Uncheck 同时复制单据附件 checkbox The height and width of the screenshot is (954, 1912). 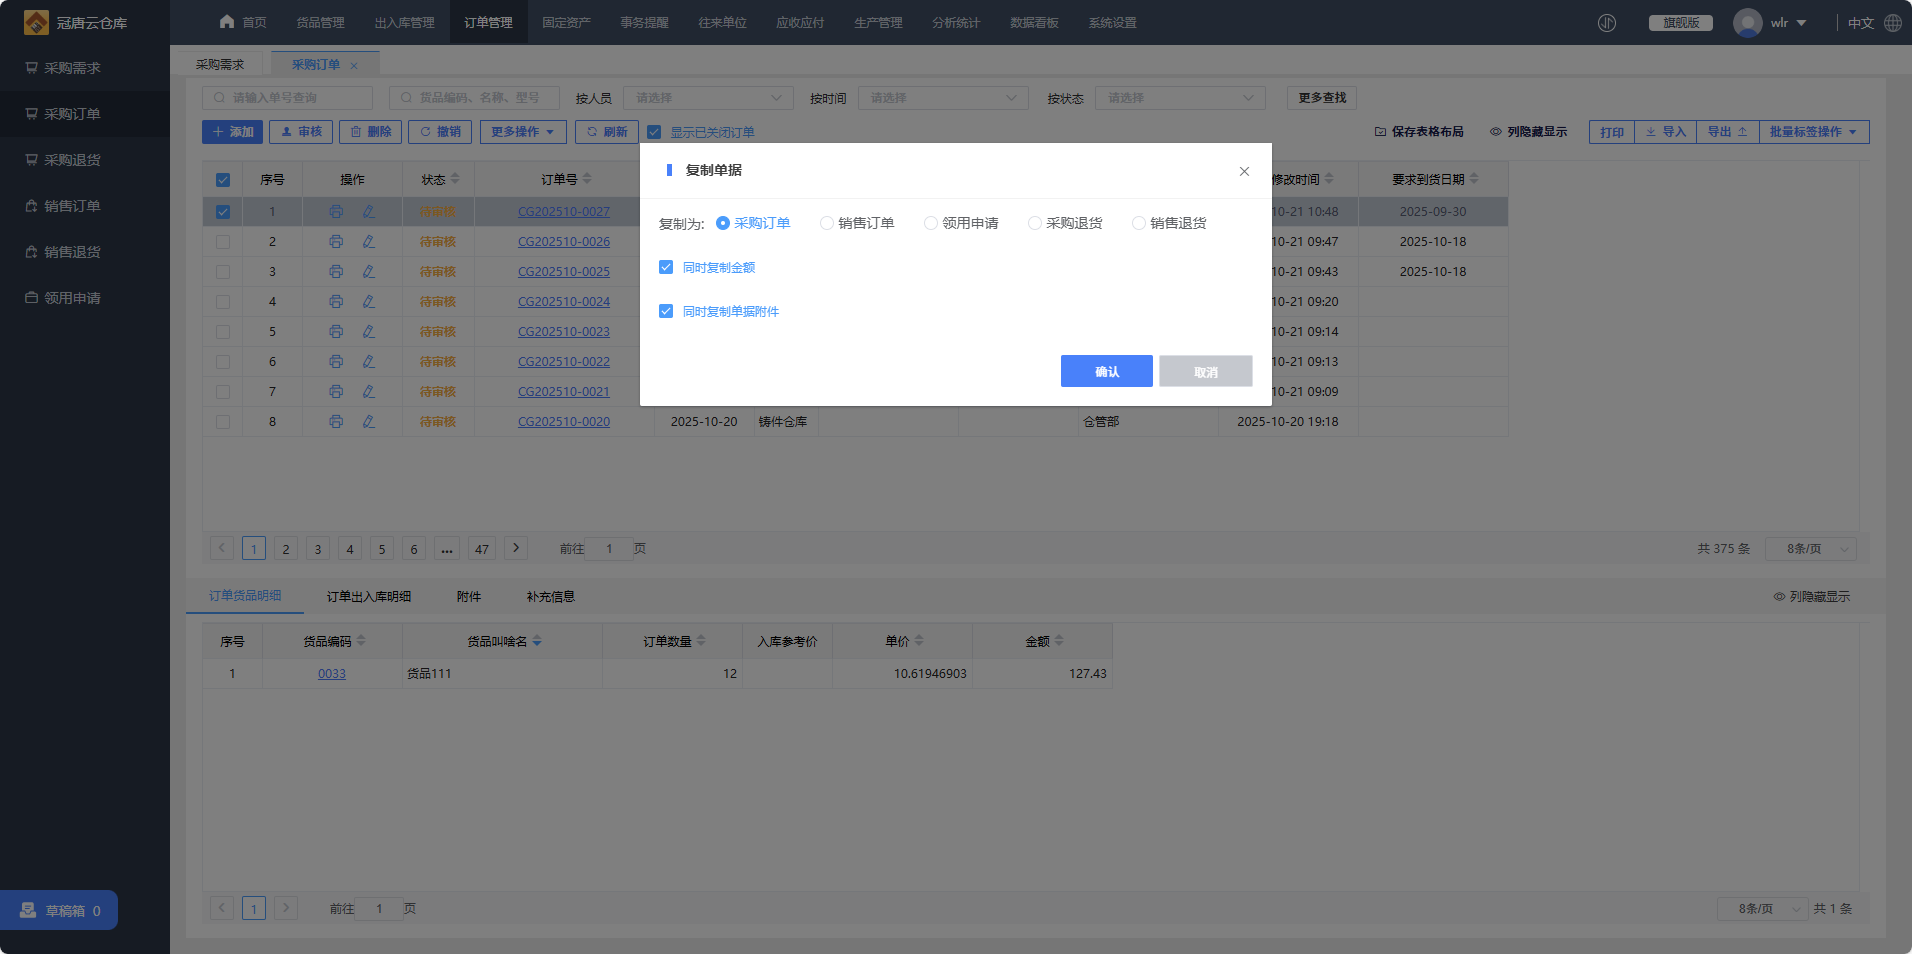666,311
